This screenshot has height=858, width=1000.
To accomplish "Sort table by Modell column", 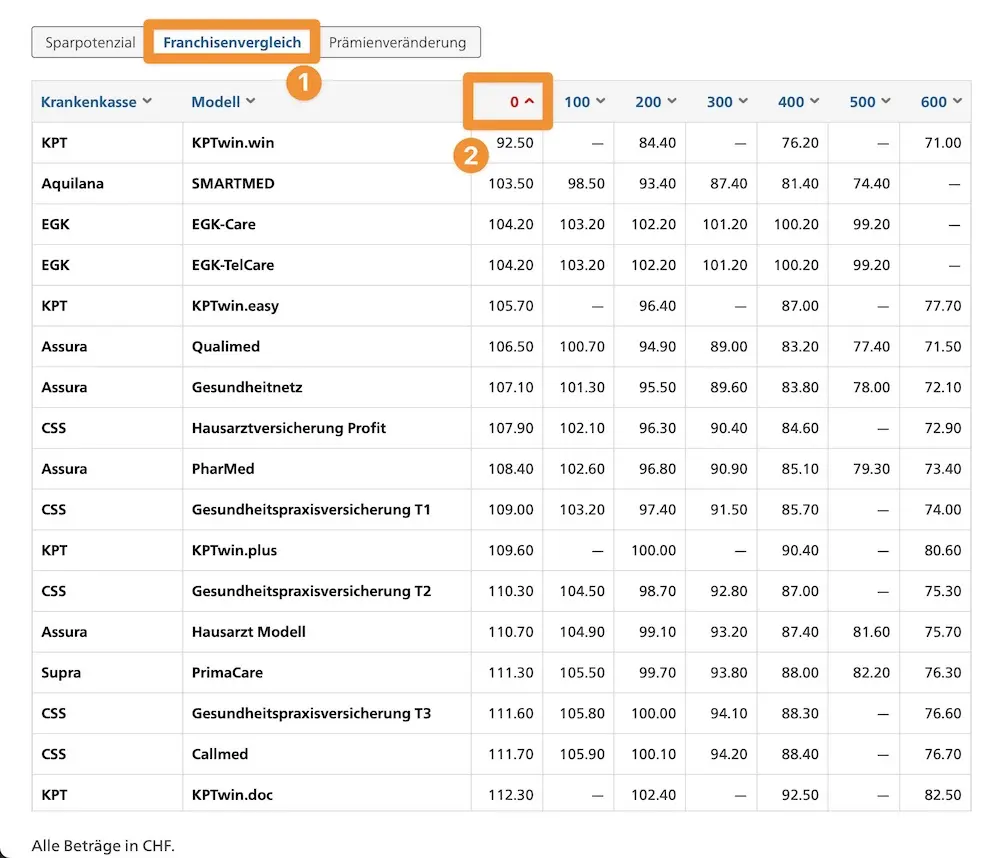I will [223, 102].
